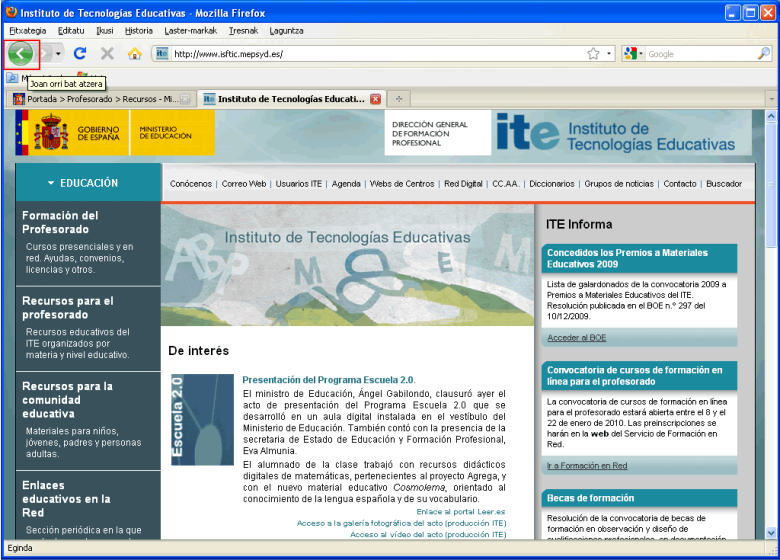Open a new tab with plus button
Viewport: 780px width, 560px height.
click(398, 99)
